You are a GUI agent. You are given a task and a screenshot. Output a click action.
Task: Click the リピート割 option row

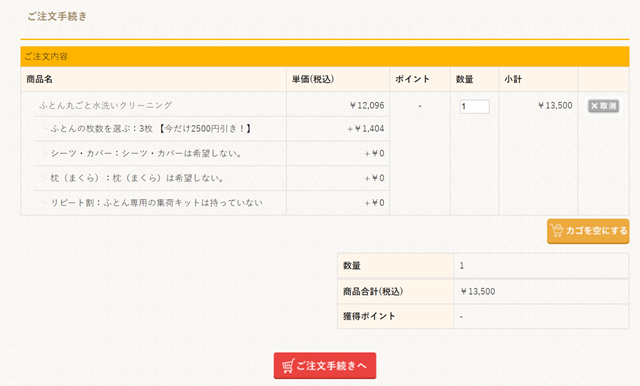[x=160, y=203]
